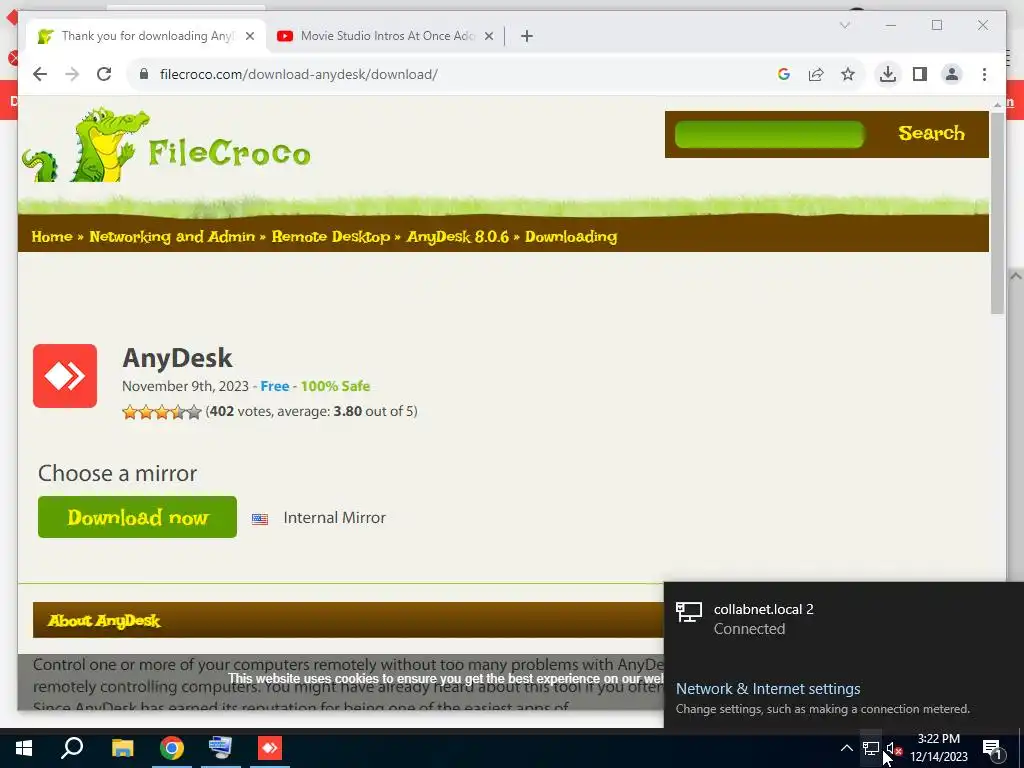Open a new browser tab
Viewport: 1024px width, 768px height.
pyautogui.click(x=526, y=36)
